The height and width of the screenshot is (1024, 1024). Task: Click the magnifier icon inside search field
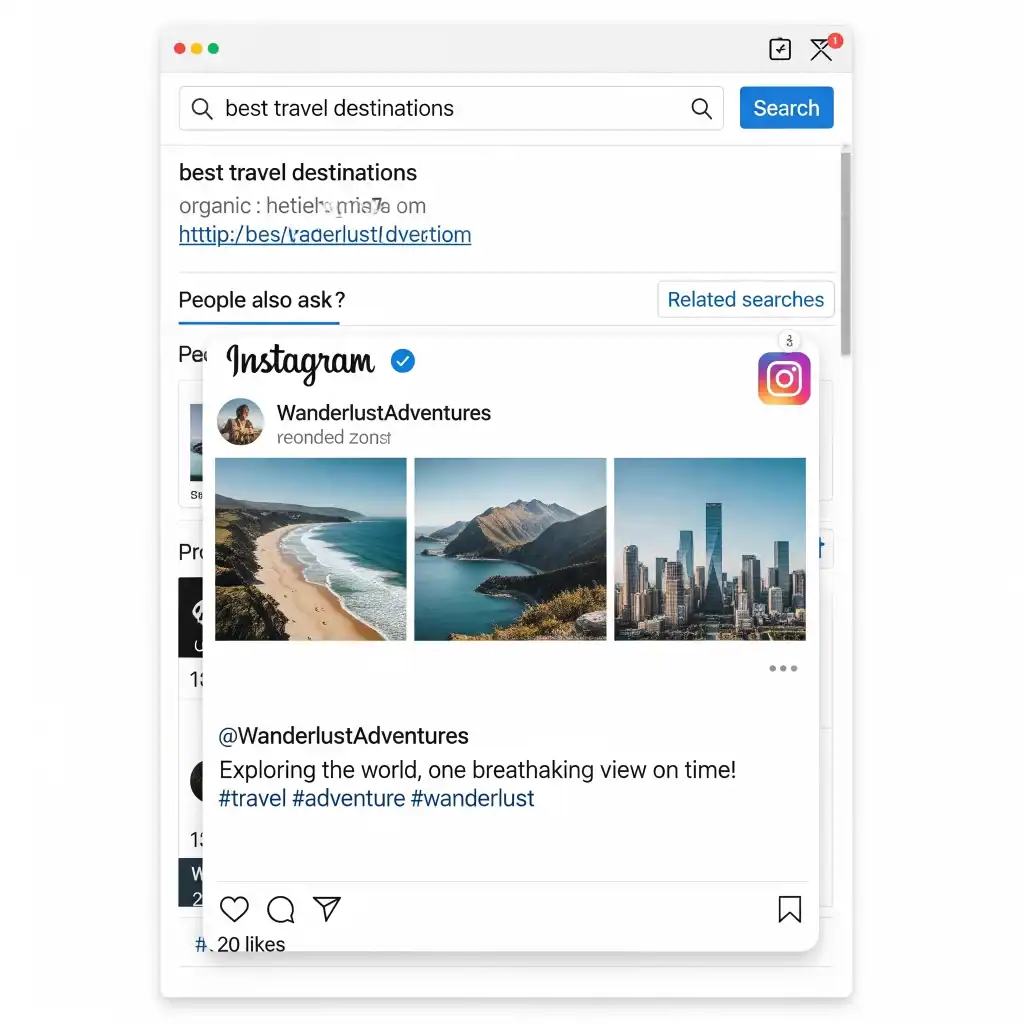click(701, 108)
